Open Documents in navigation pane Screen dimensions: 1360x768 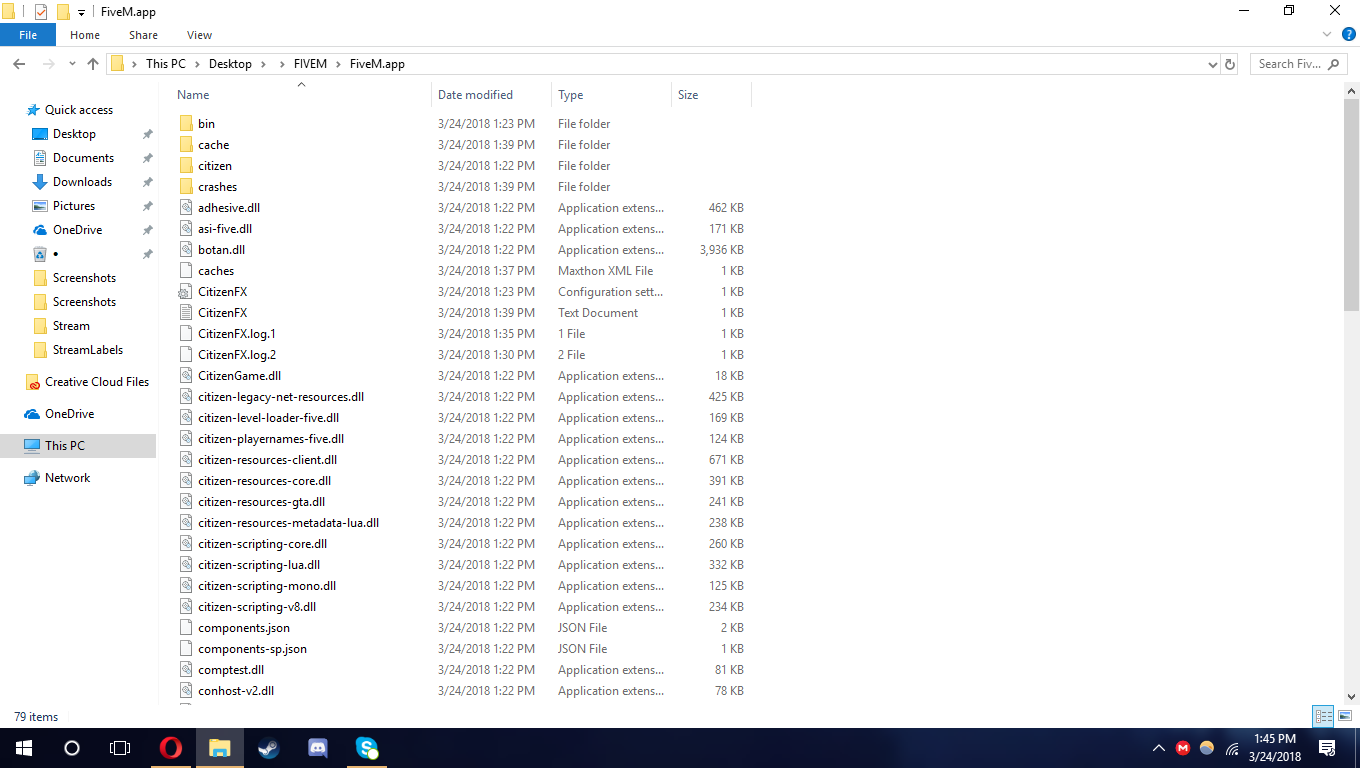tap(83, 158)
